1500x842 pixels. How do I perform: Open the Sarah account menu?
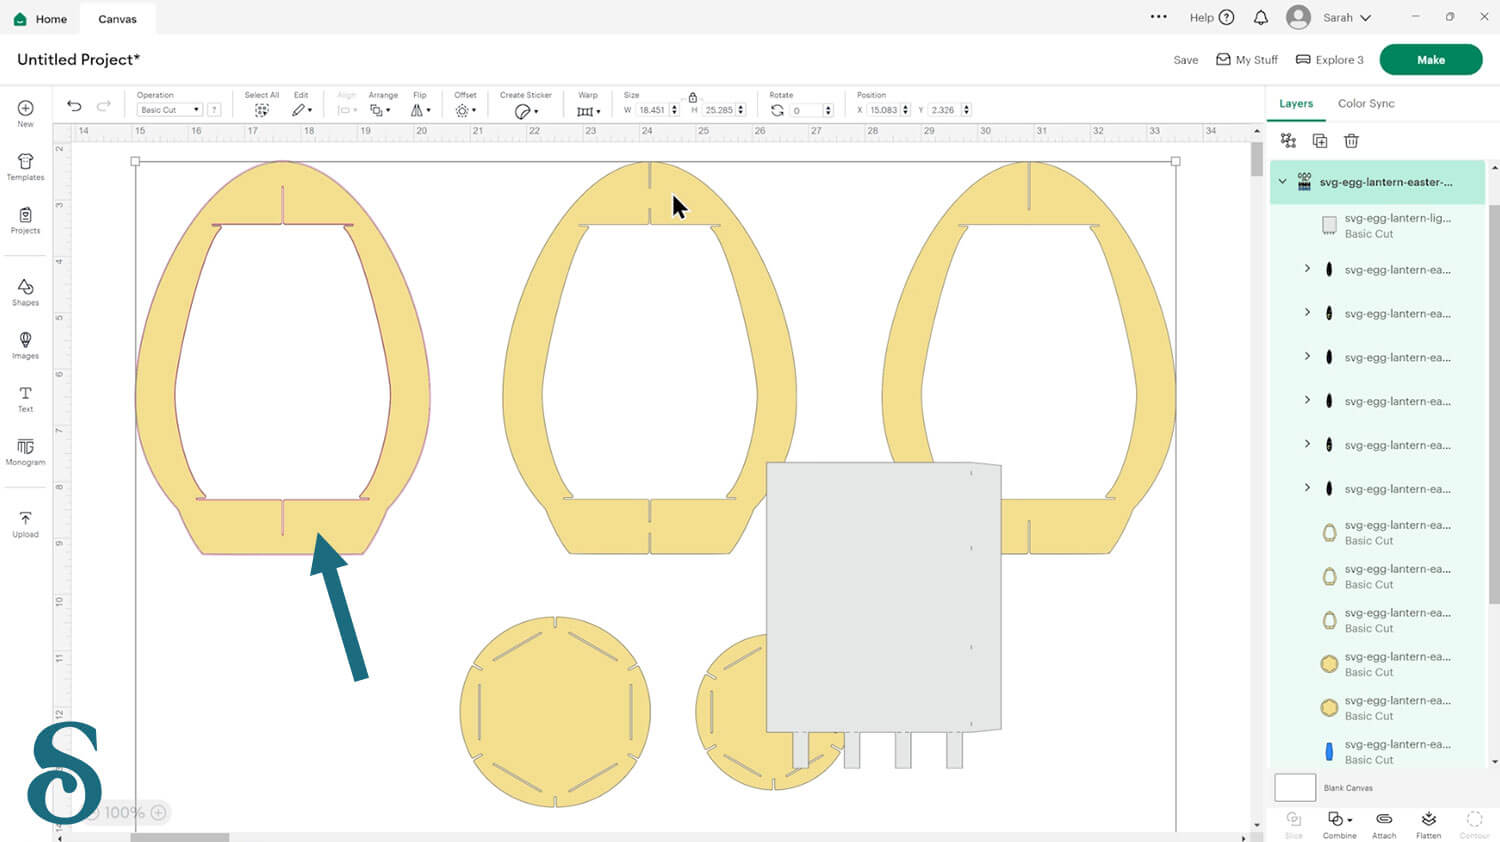click(1329, 17)
